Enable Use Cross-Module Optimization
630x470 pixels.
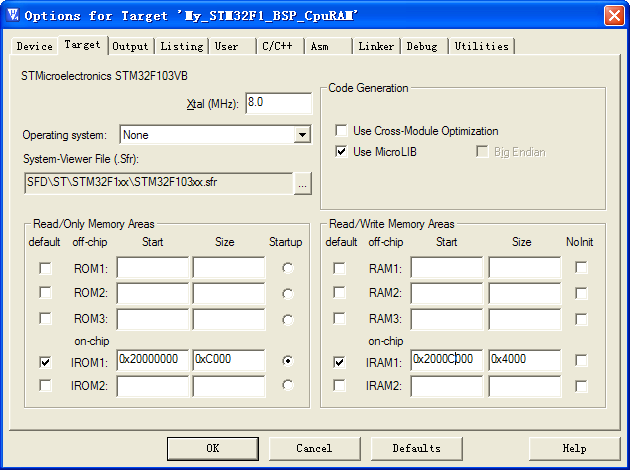click(x=341, y=131)
